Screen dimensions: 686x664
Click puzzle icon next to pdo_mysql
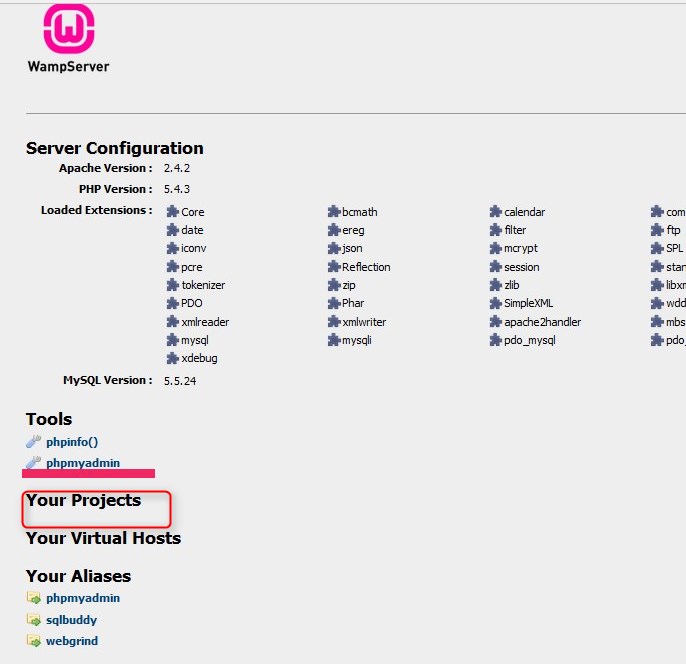tap(496, 340)
